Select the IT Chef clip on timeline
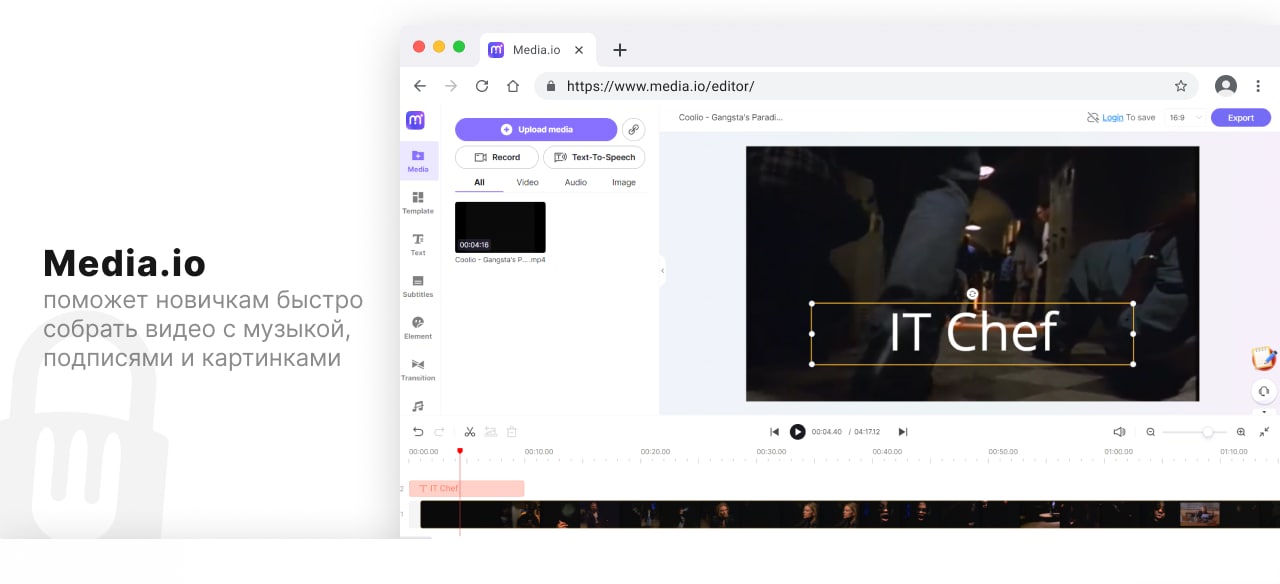The image size is (1280, 584). click(x=466, y=489)
